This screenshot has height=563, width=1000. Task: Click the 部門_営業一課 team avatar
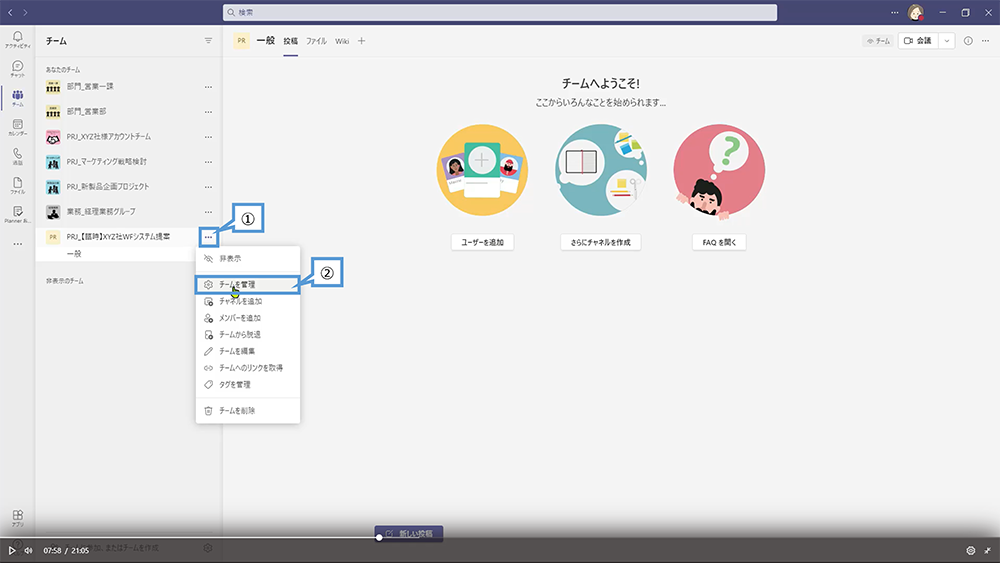53,87
